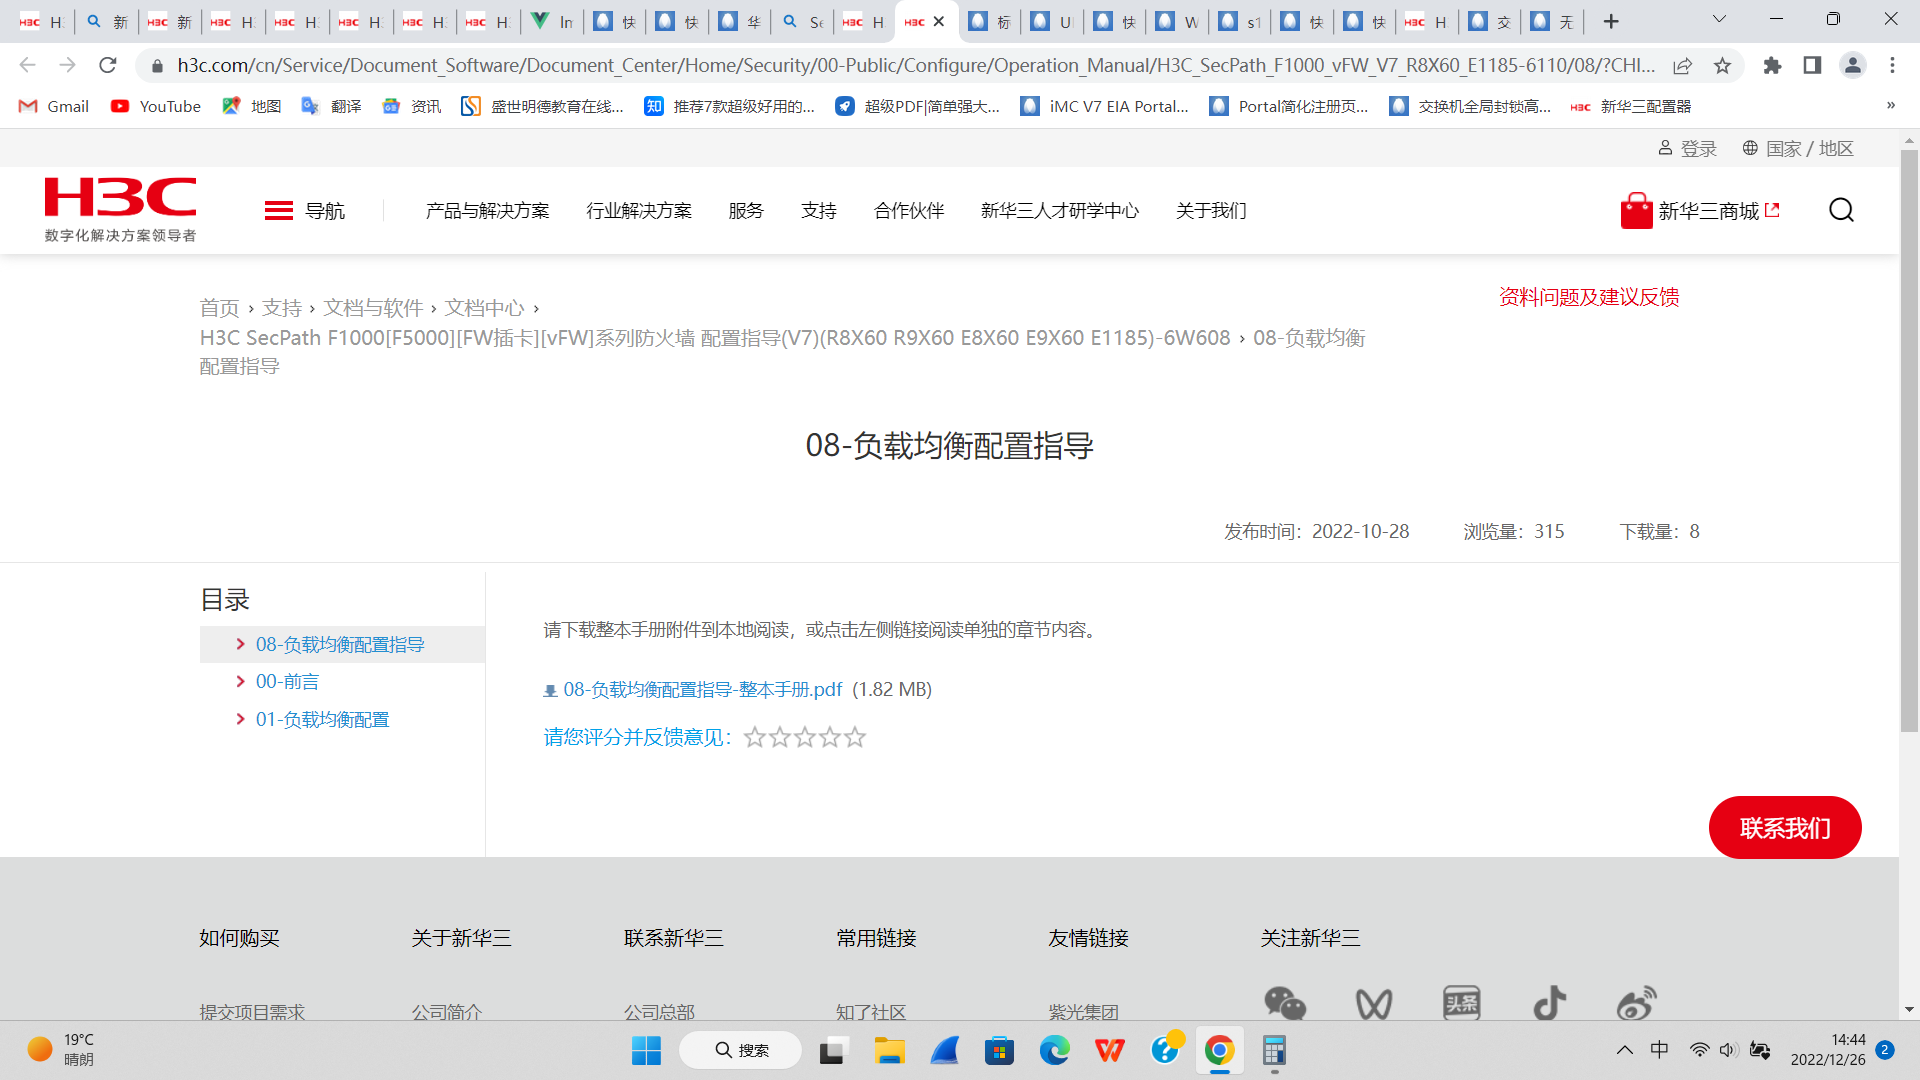Open the 国家 / 地区 selector

[x=1798, y=149]
